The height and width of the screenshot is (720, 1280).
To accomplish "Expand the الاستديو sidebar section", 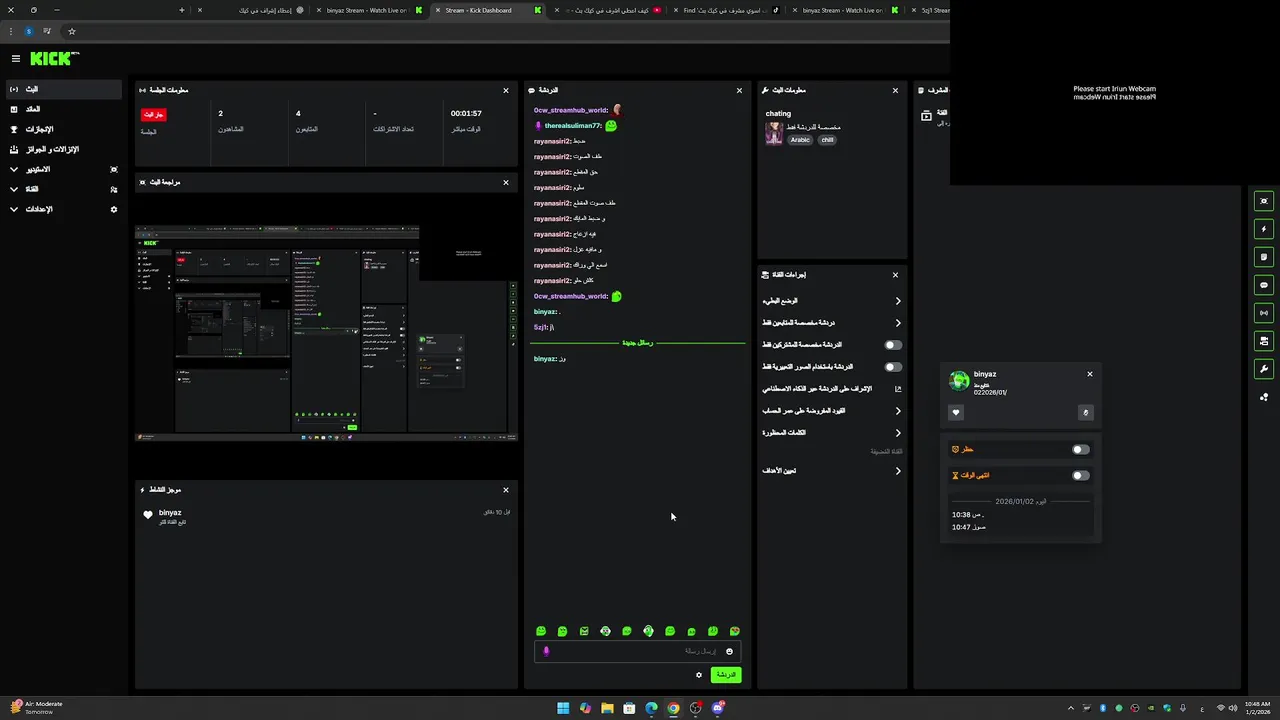I will (64, 169).
